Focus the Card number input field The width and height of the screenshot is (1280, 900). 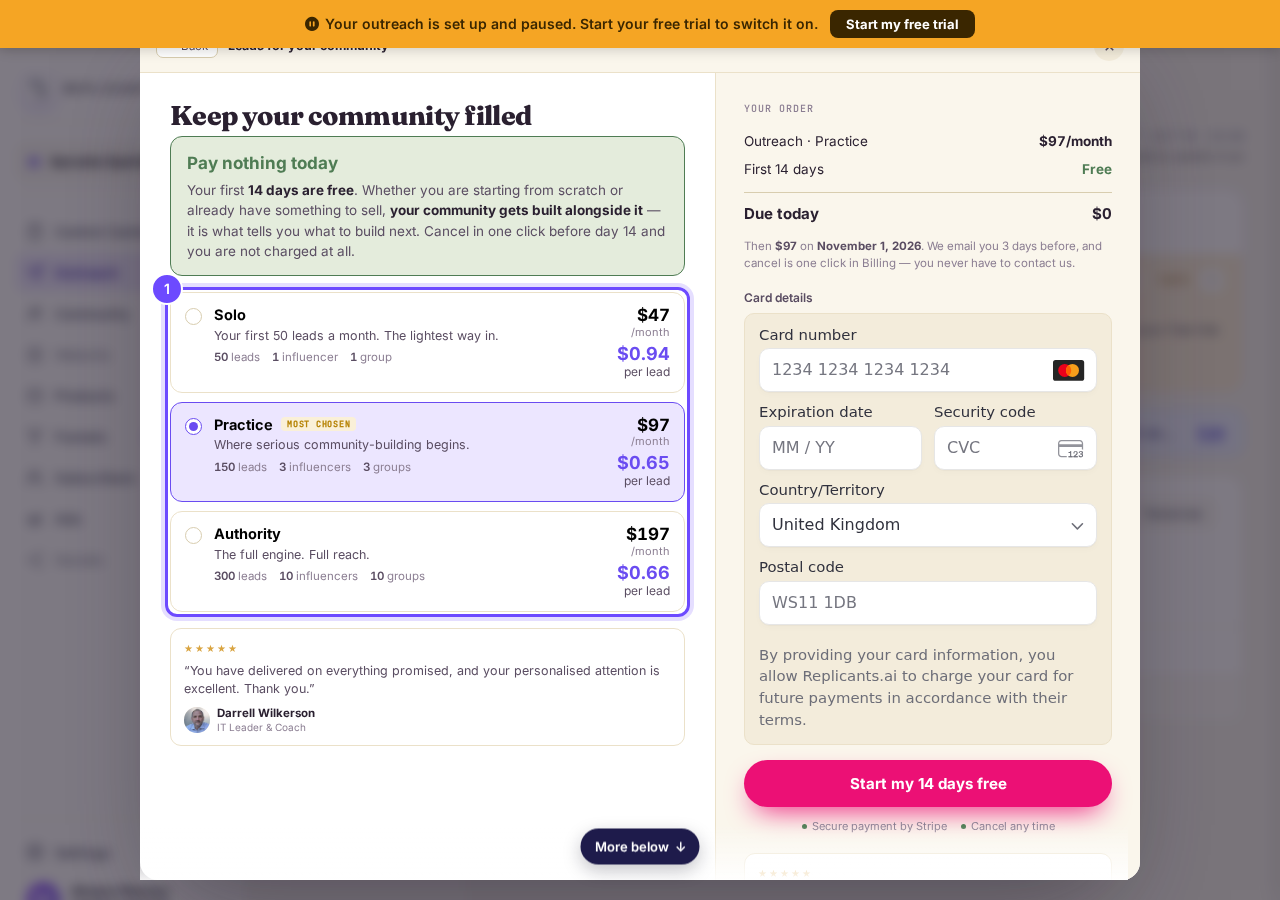[x=928, y=370]
